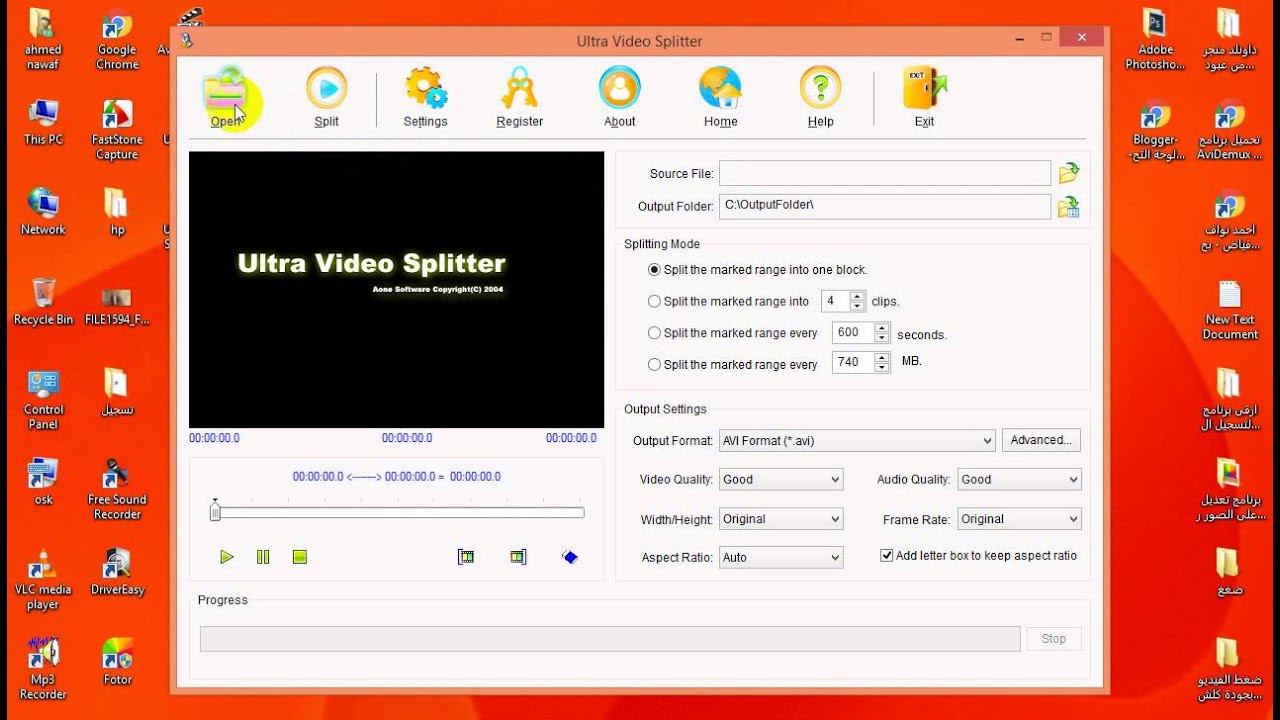Select VLC media player desktop shortcut

[43, 580]
